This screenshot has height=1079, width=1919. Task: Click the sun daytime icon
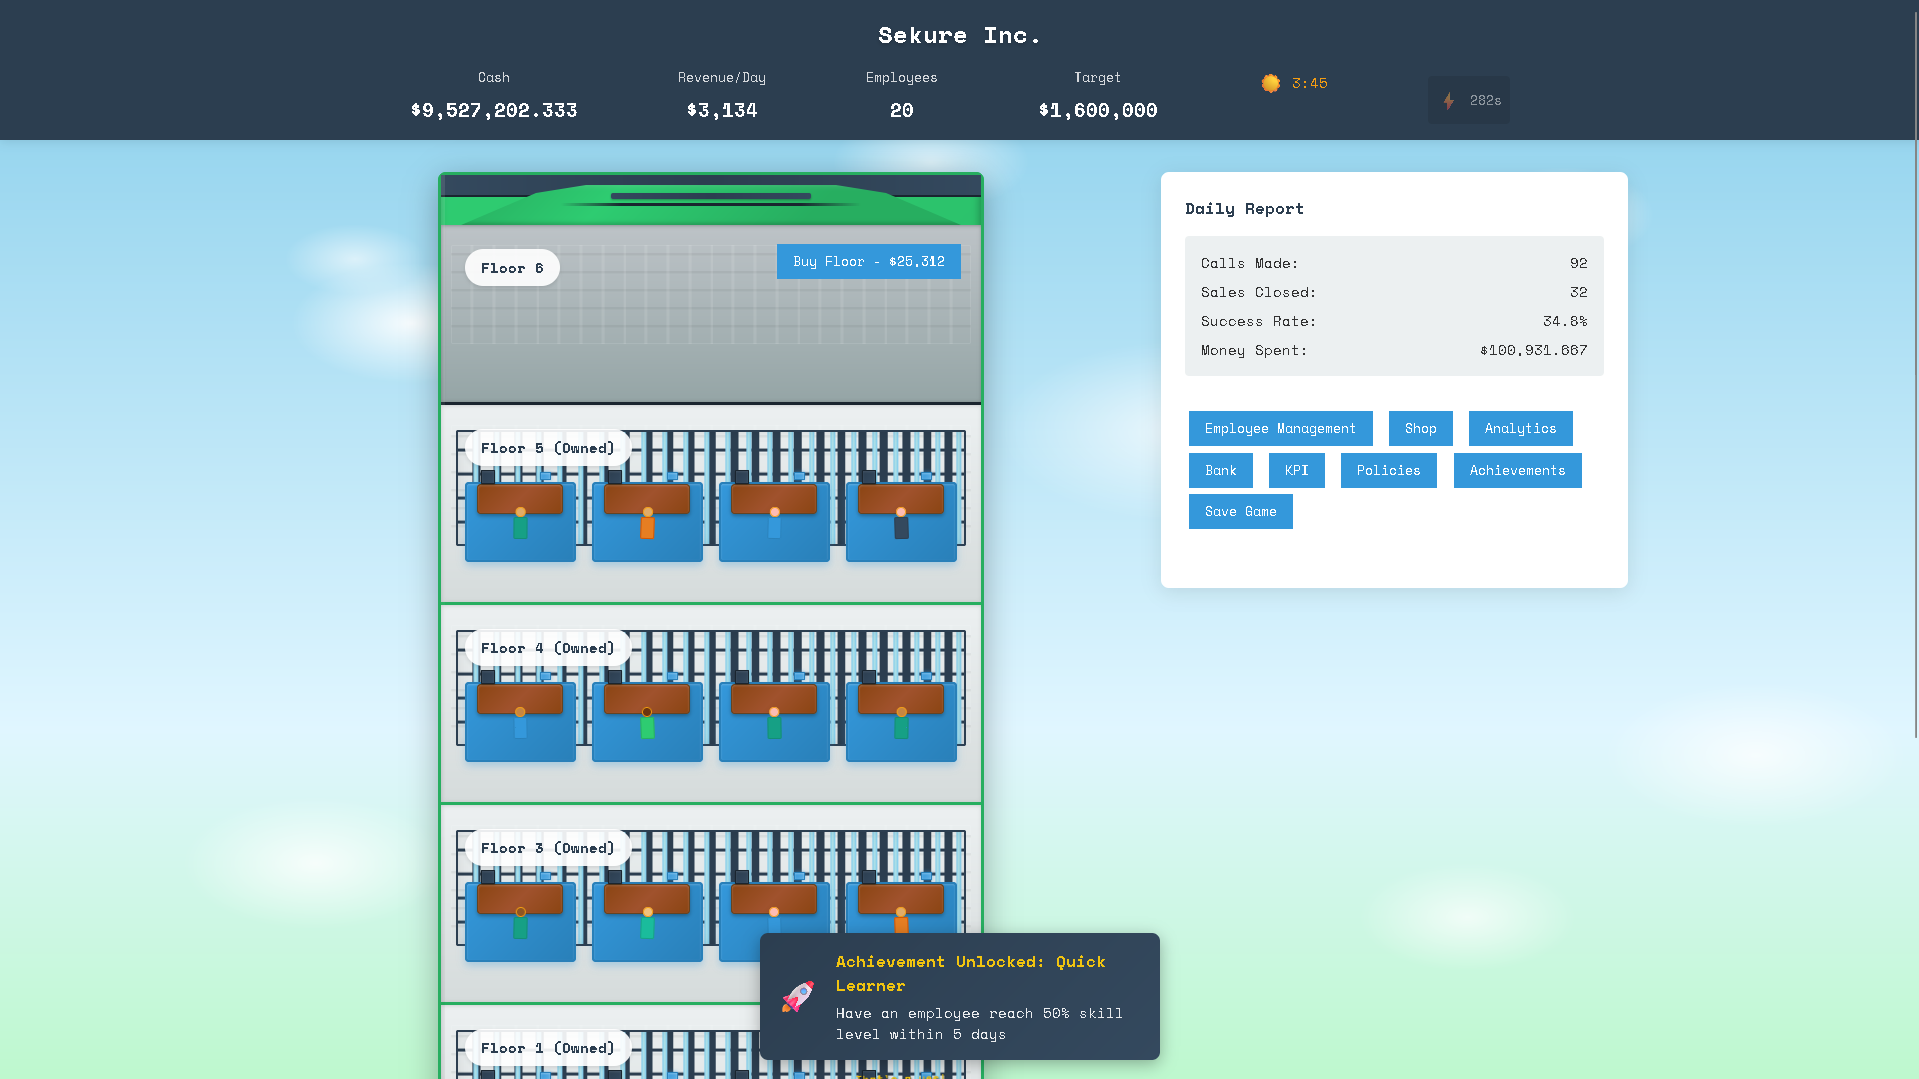[x=1270, y=83]
